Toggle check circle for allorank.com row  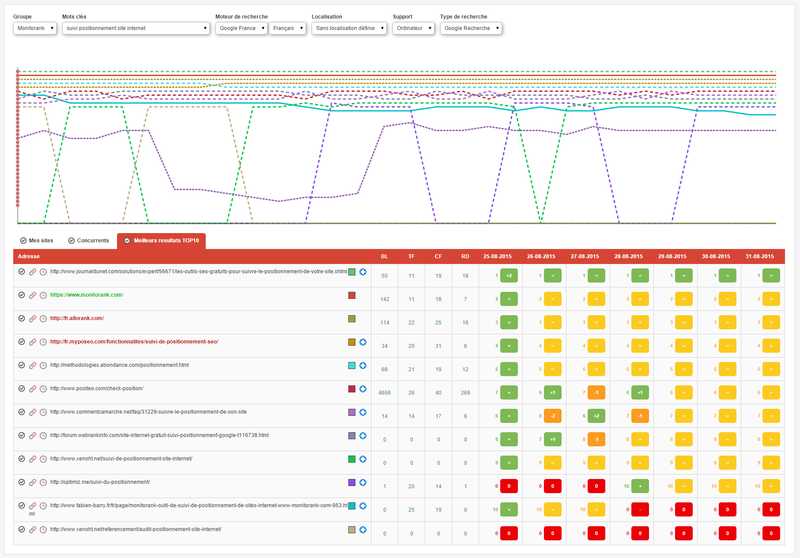pos(21,319)
